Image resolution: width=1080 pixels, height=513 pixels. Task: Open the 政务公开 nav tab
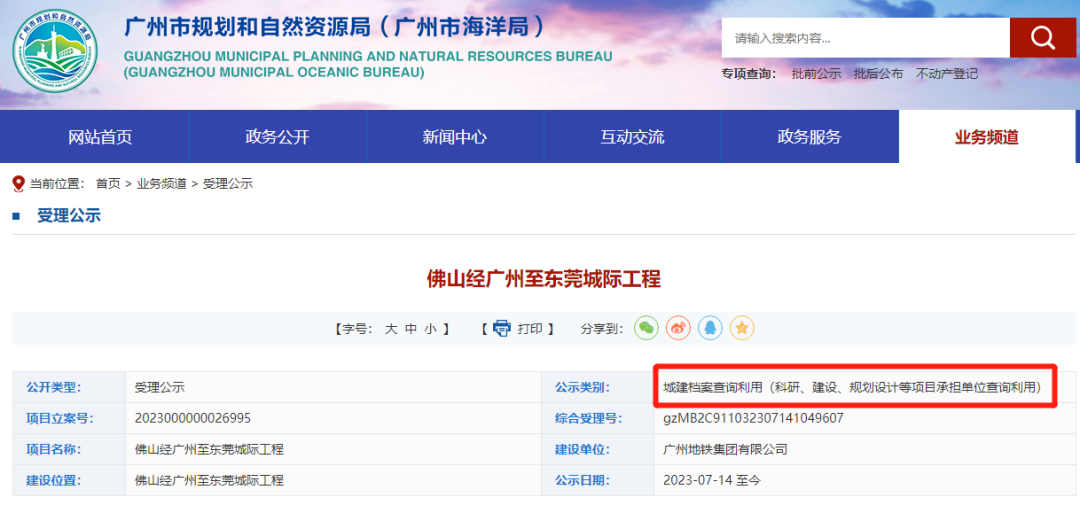click(x=278, y=137)
